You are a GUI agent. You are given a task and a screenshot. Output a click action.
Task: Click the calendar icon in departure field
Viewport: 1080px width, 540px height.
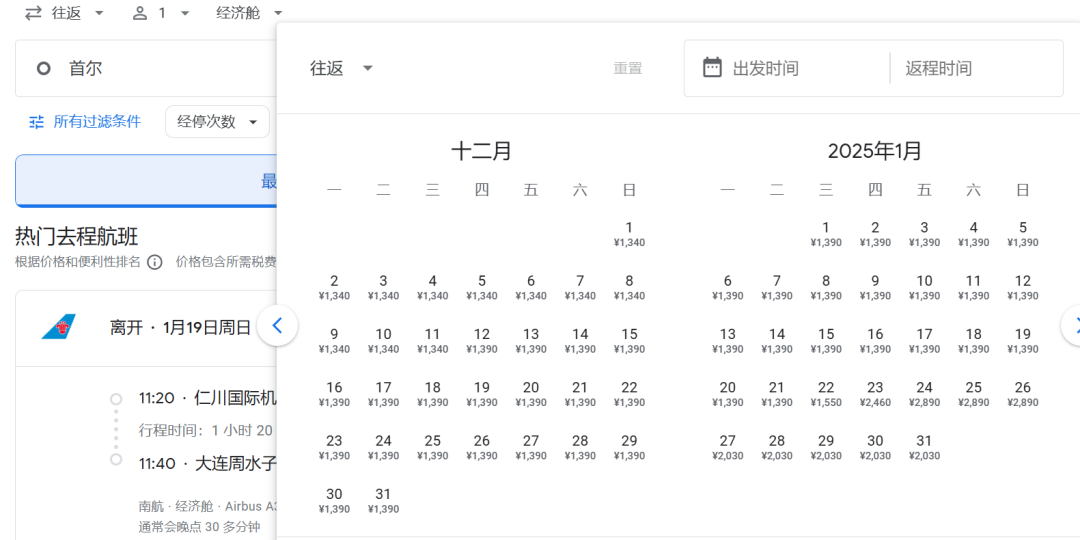point(712,68)
